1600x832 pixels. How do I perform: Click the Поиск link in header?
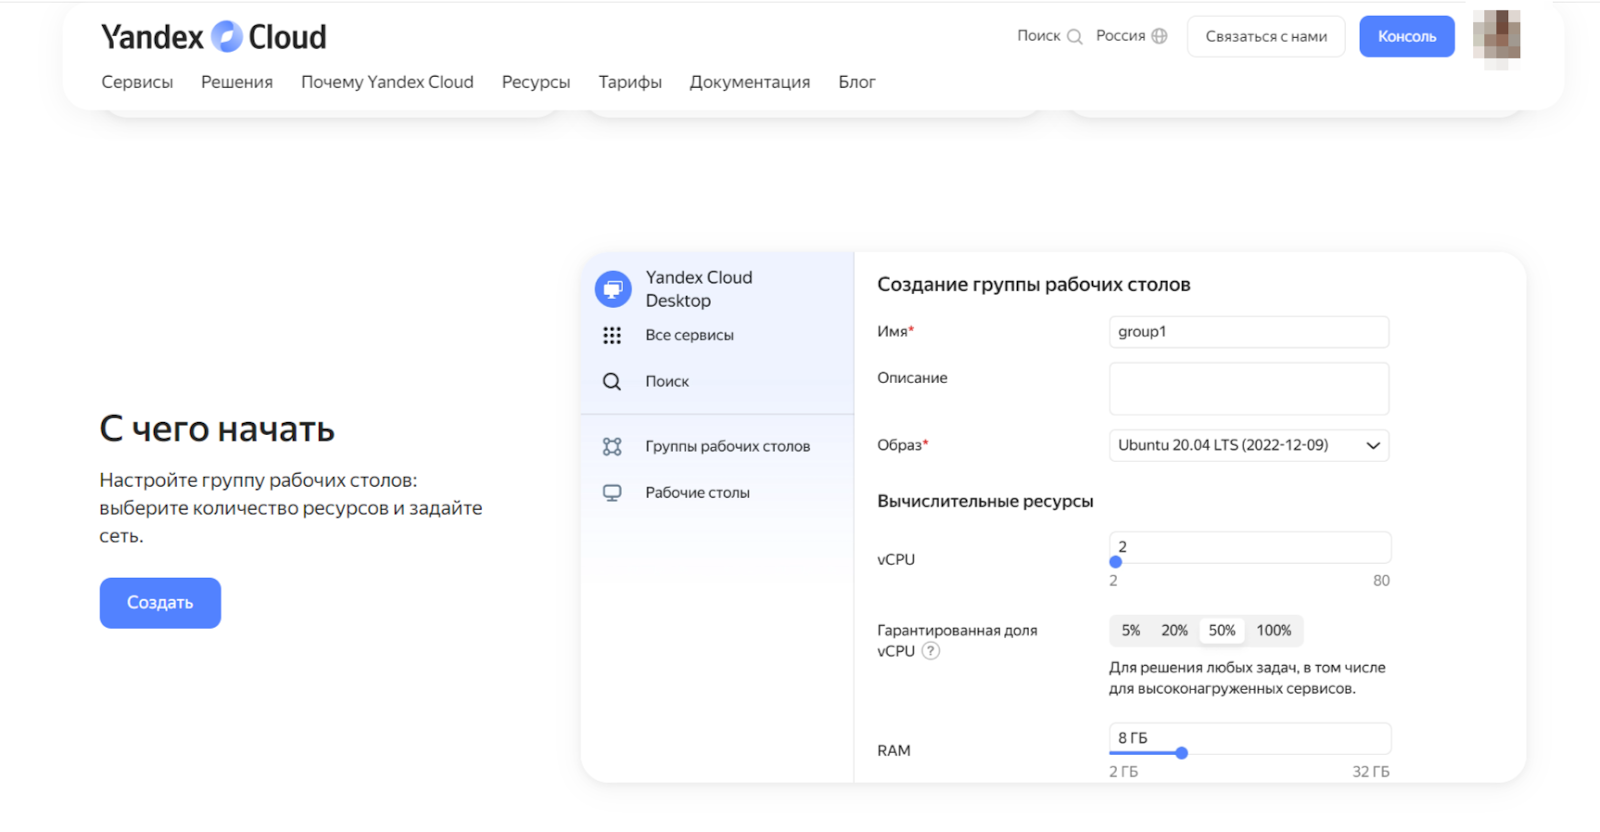click(1039, 36)
